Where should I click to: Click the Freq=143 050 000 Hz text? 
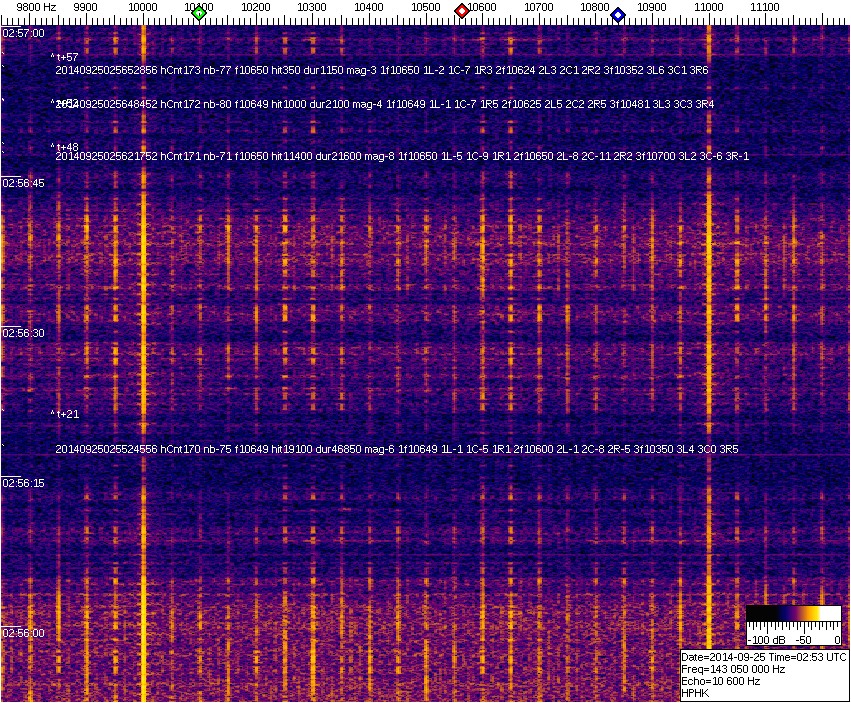tap(732, 669)
